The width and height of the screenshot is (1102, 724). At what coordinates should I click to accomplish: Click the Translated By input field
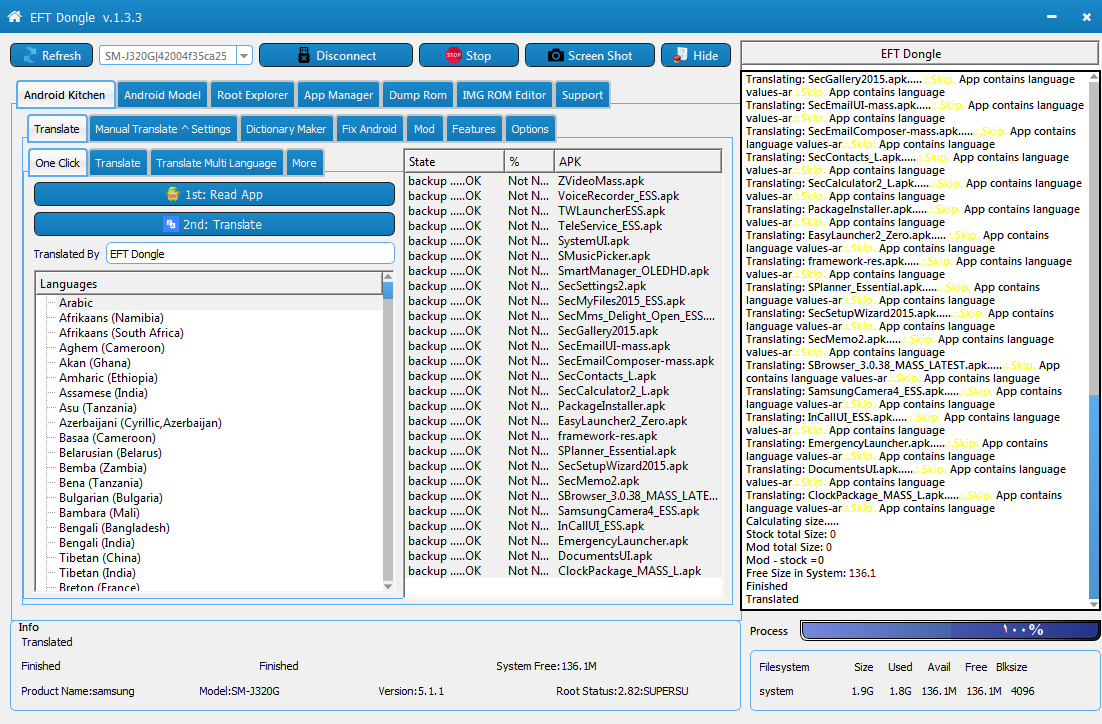click(250, 254)
